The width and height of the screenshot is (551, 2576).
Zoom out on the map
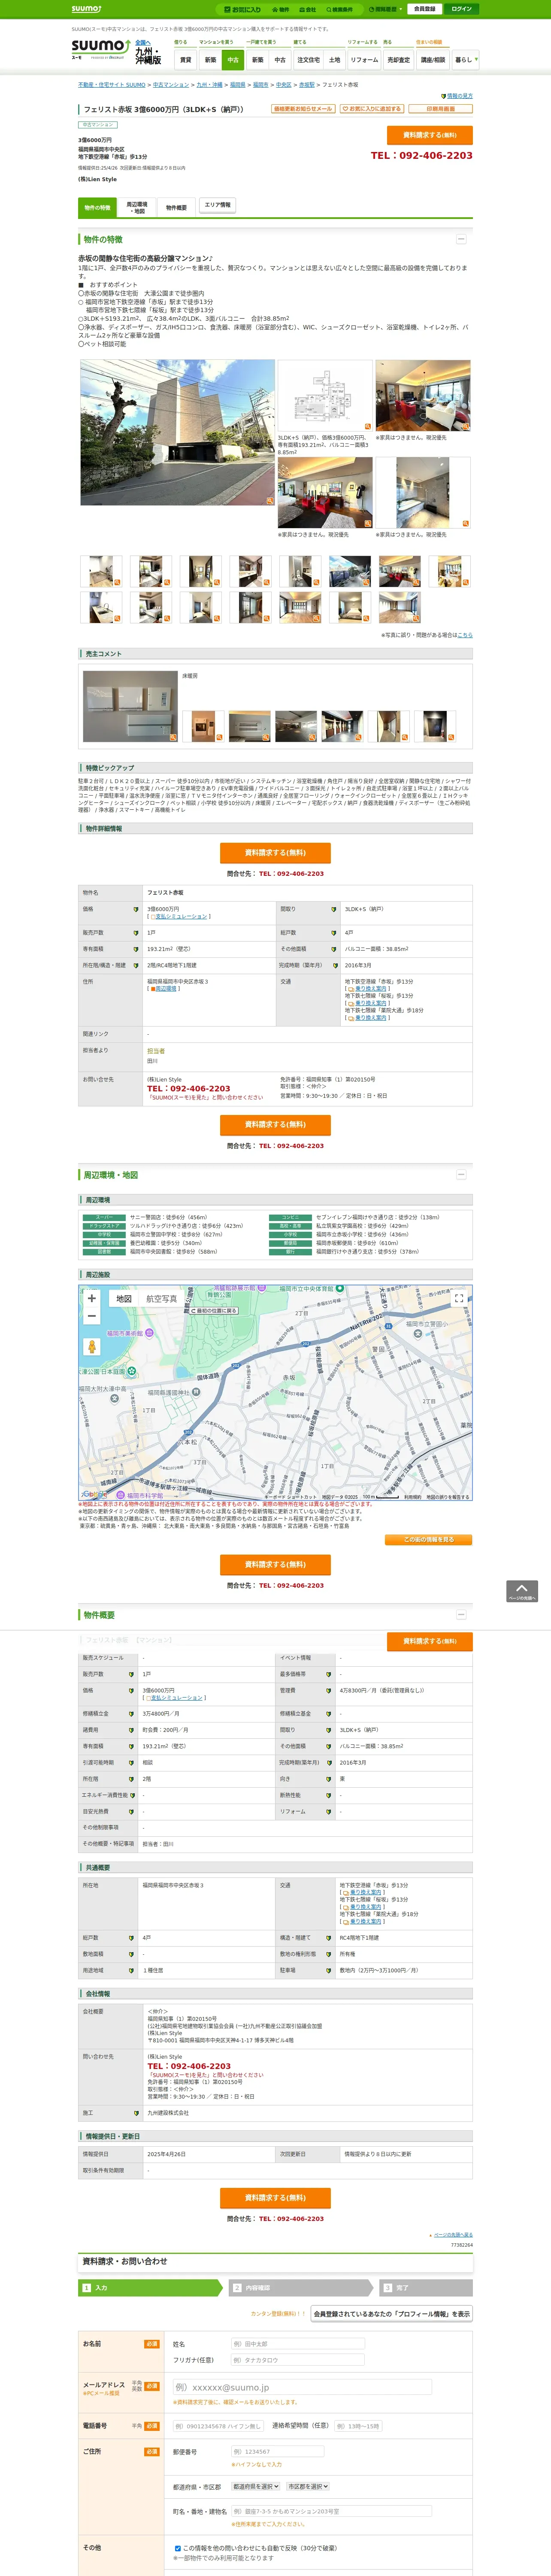(x=92, y=1316)
